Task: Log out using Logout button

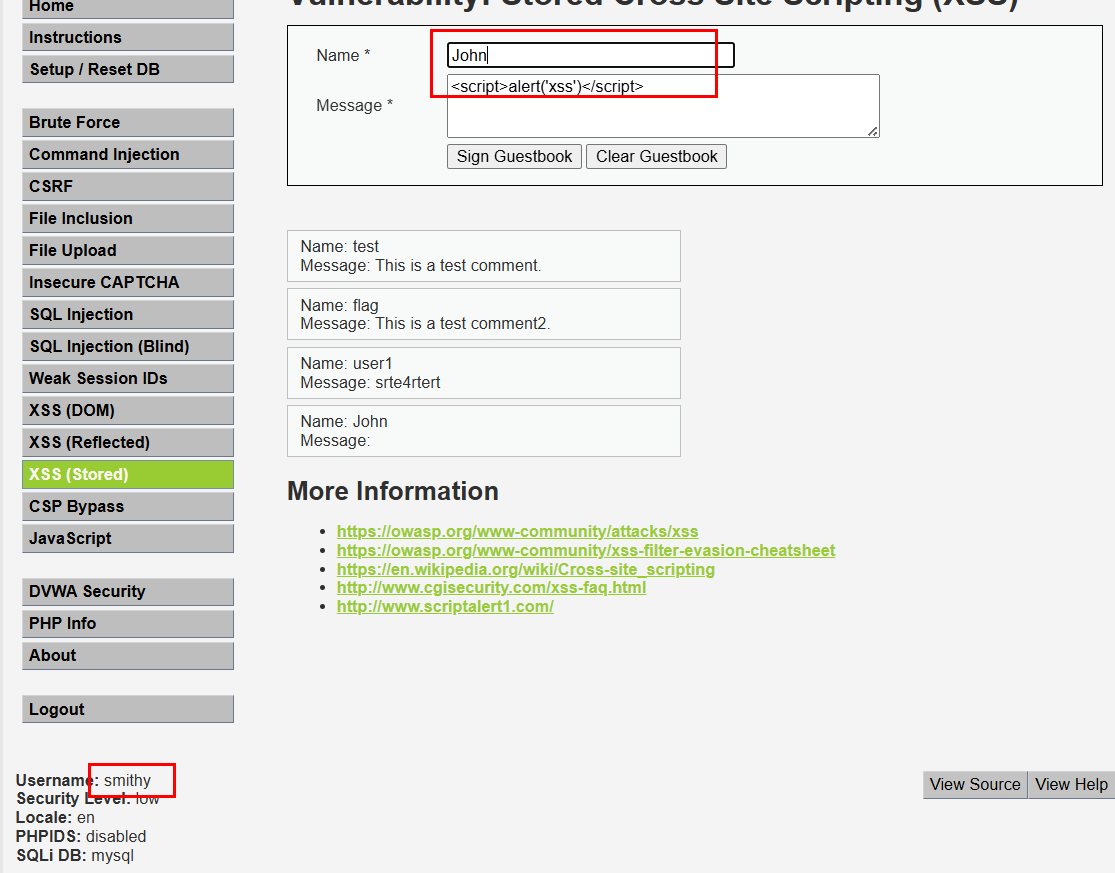Action: click(x=128, y=709)
